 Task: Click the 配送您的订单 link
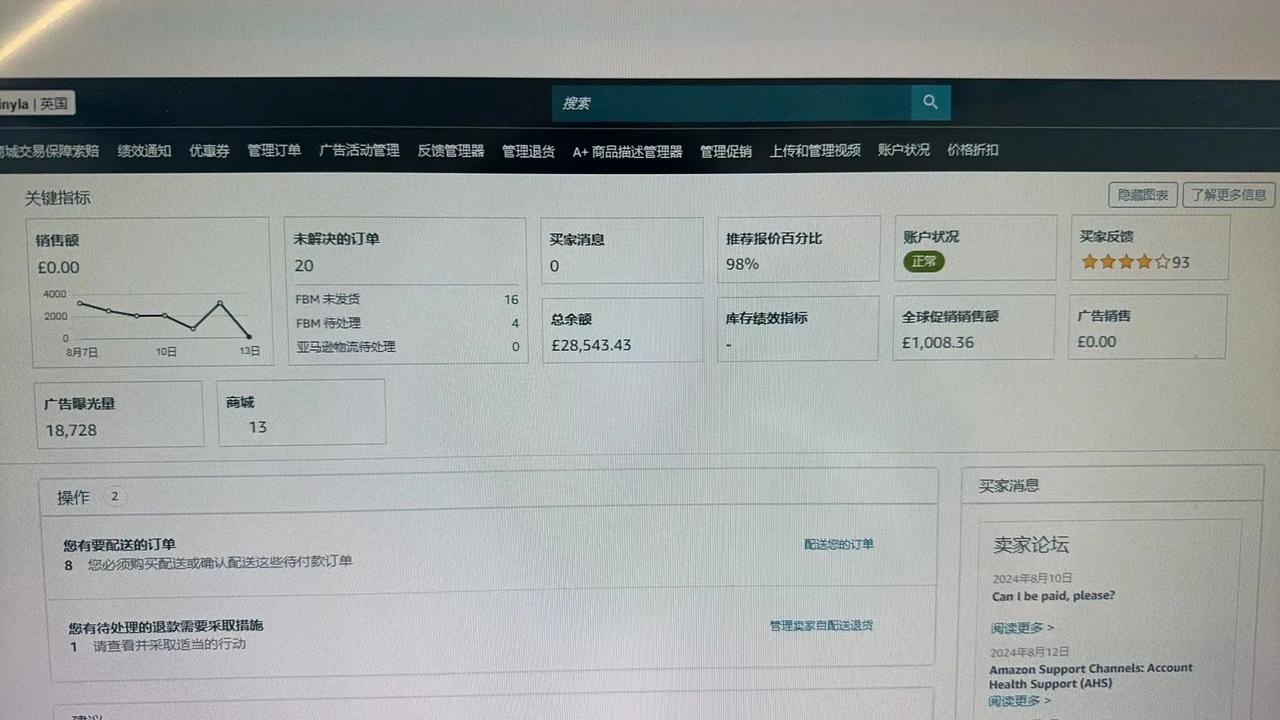[839, 544]
